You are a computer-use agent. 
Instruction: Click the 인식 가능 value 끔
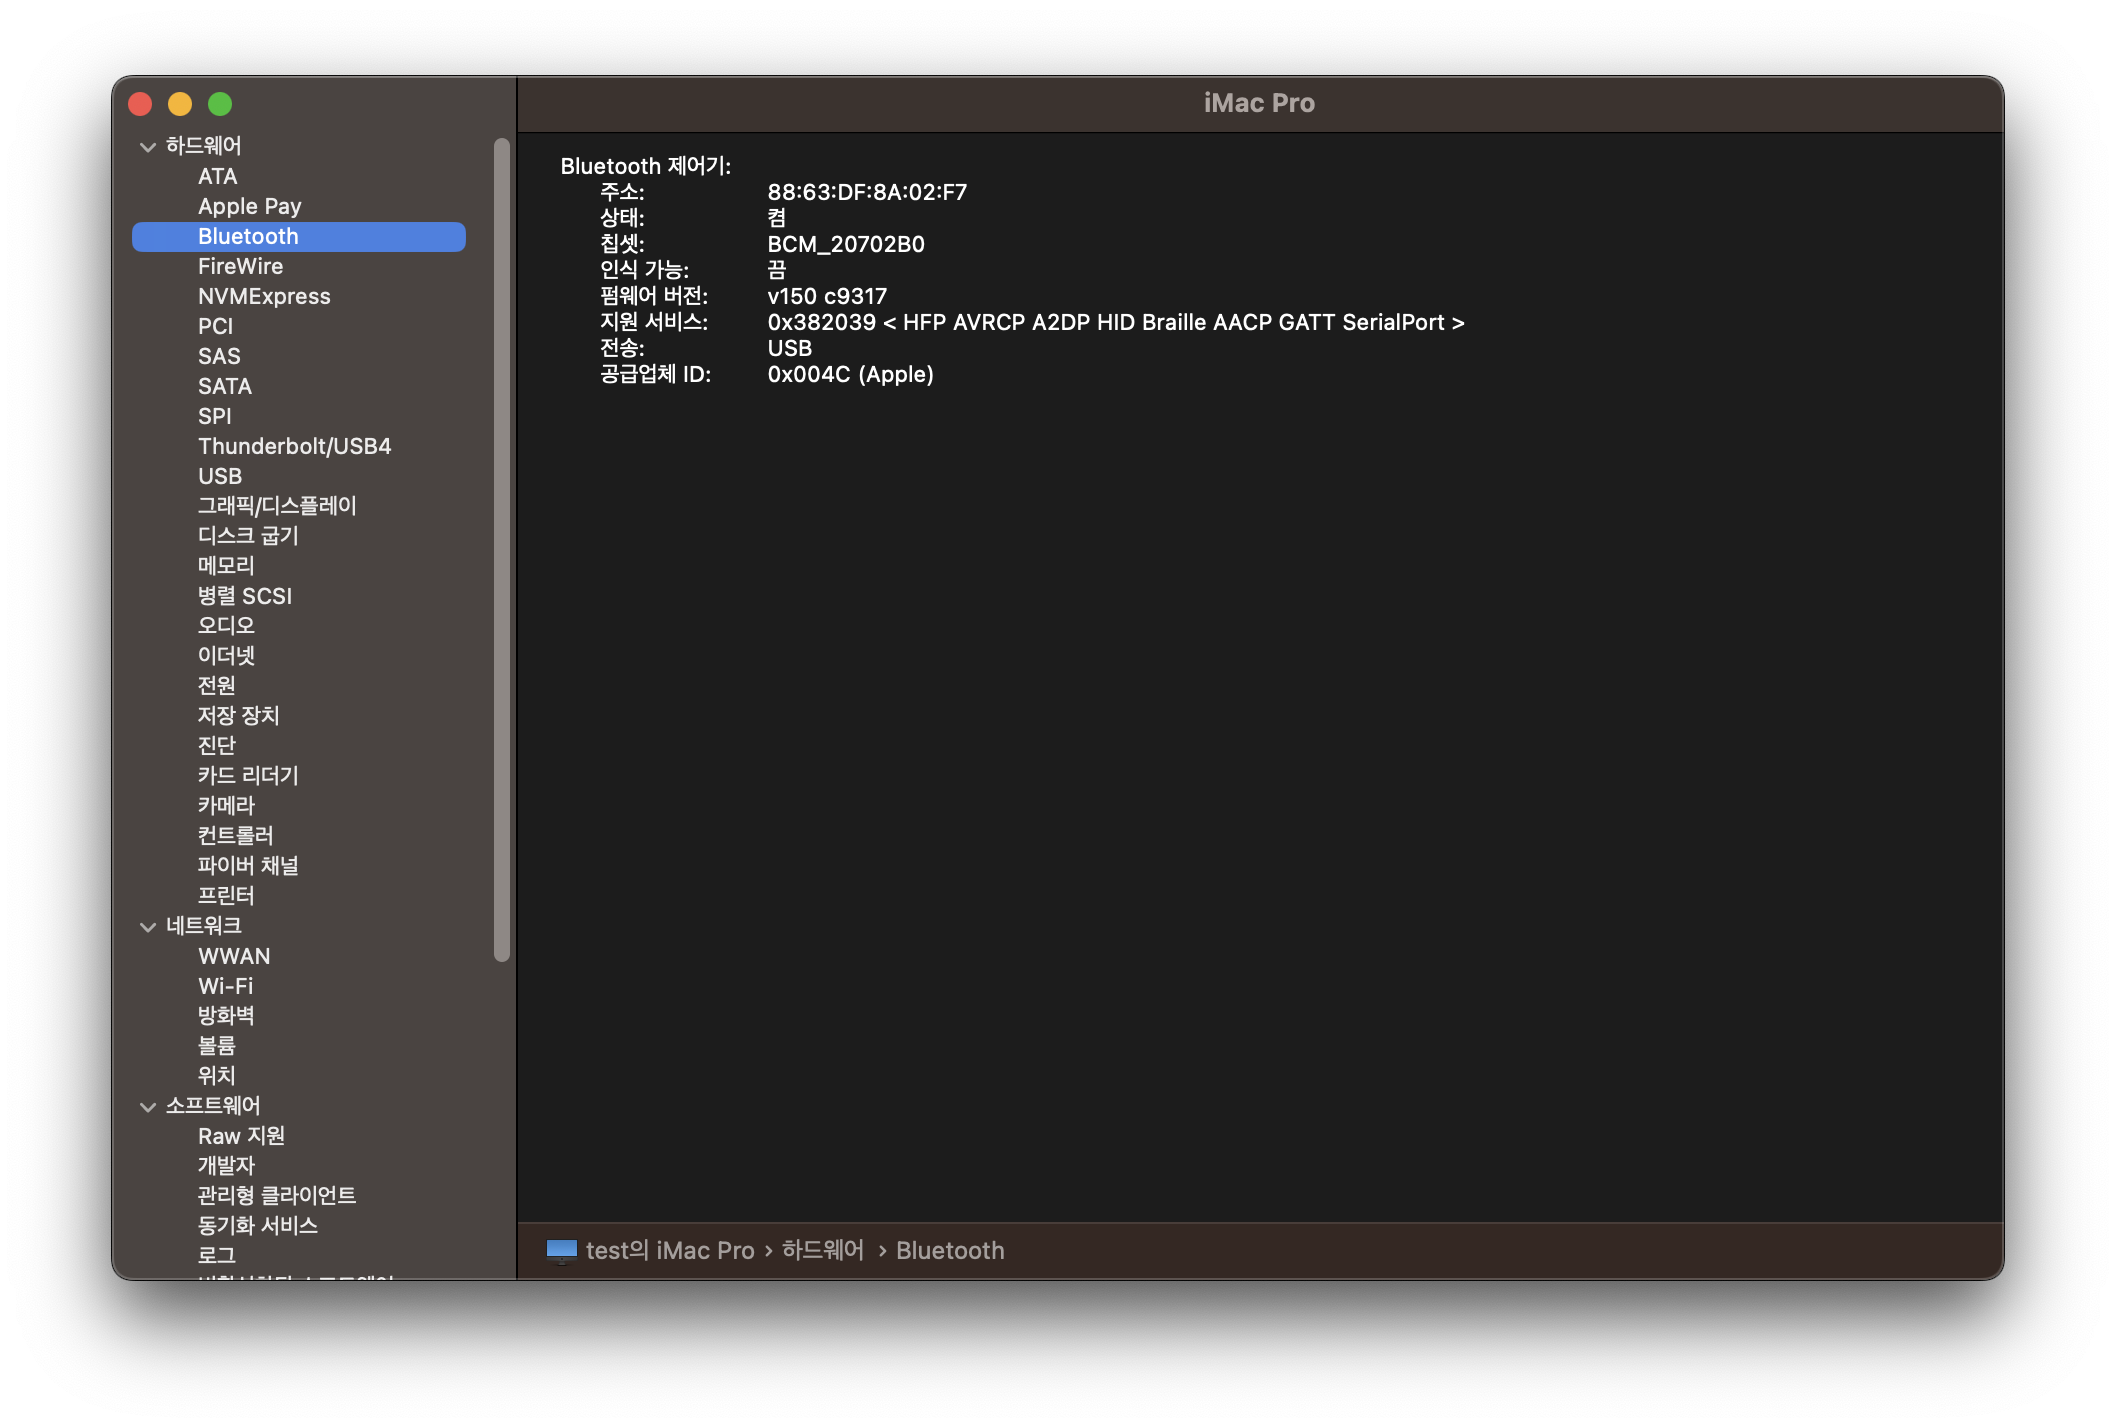777,270
